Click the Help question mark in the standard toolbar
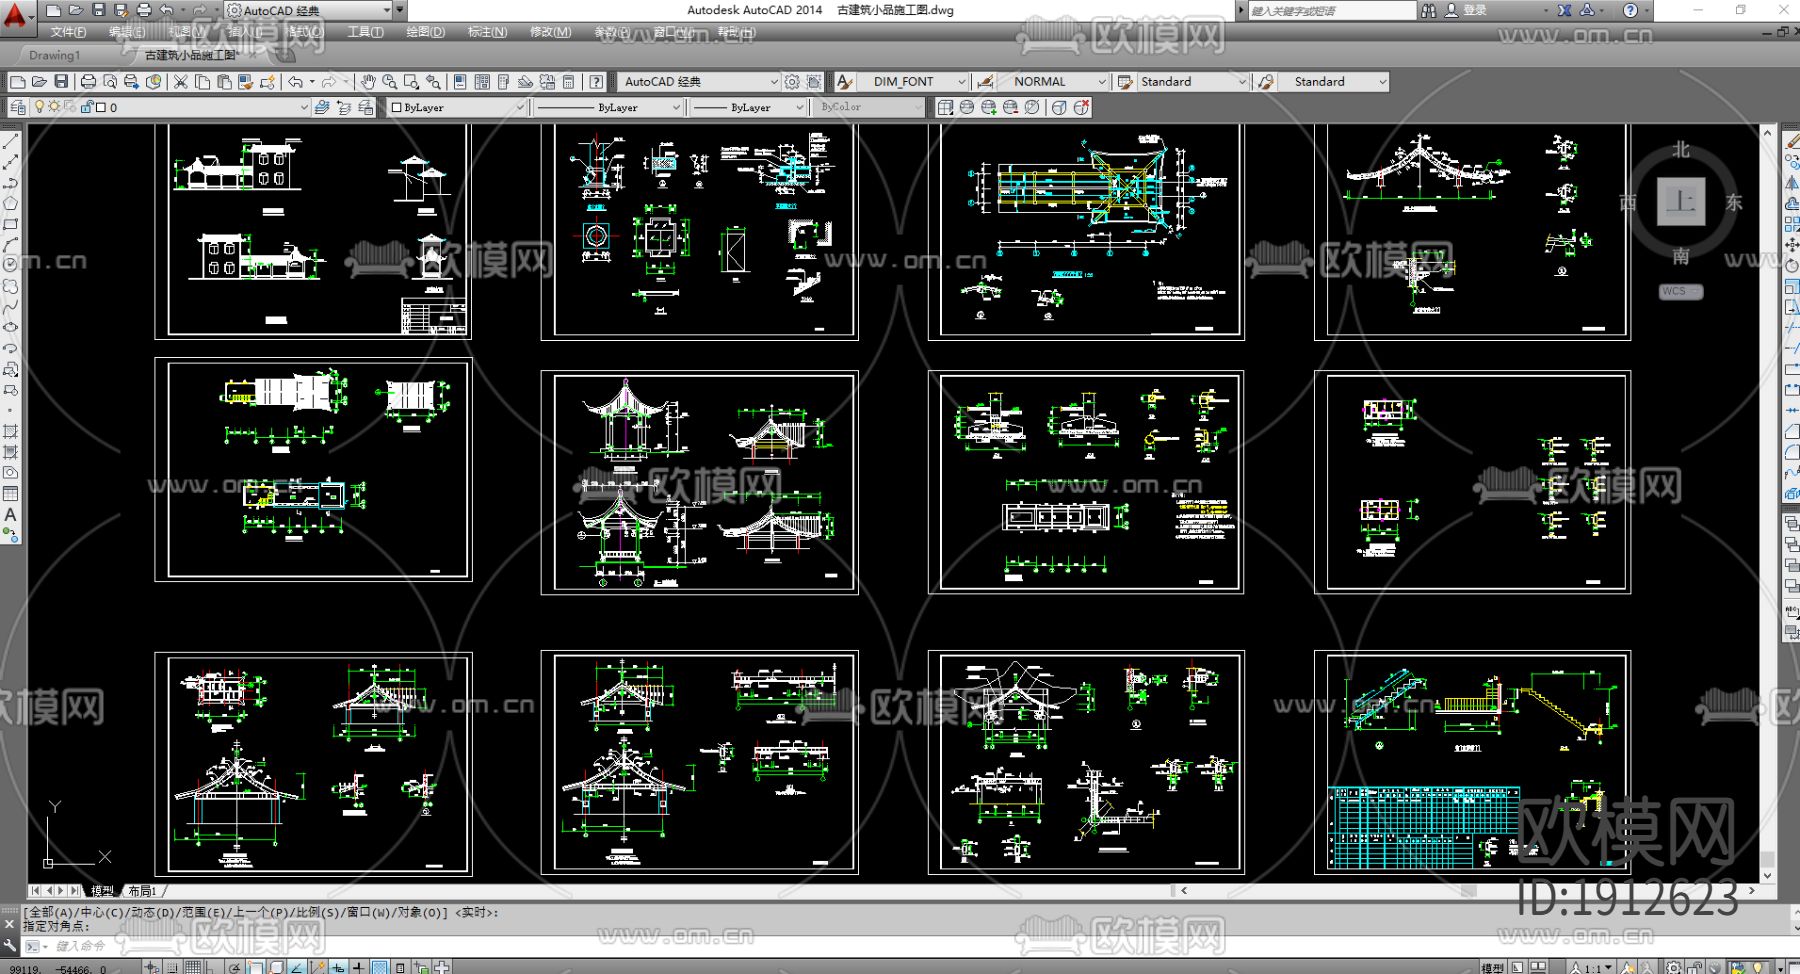Viewport: 1800px width, 974px height. [x=596, y=82]
